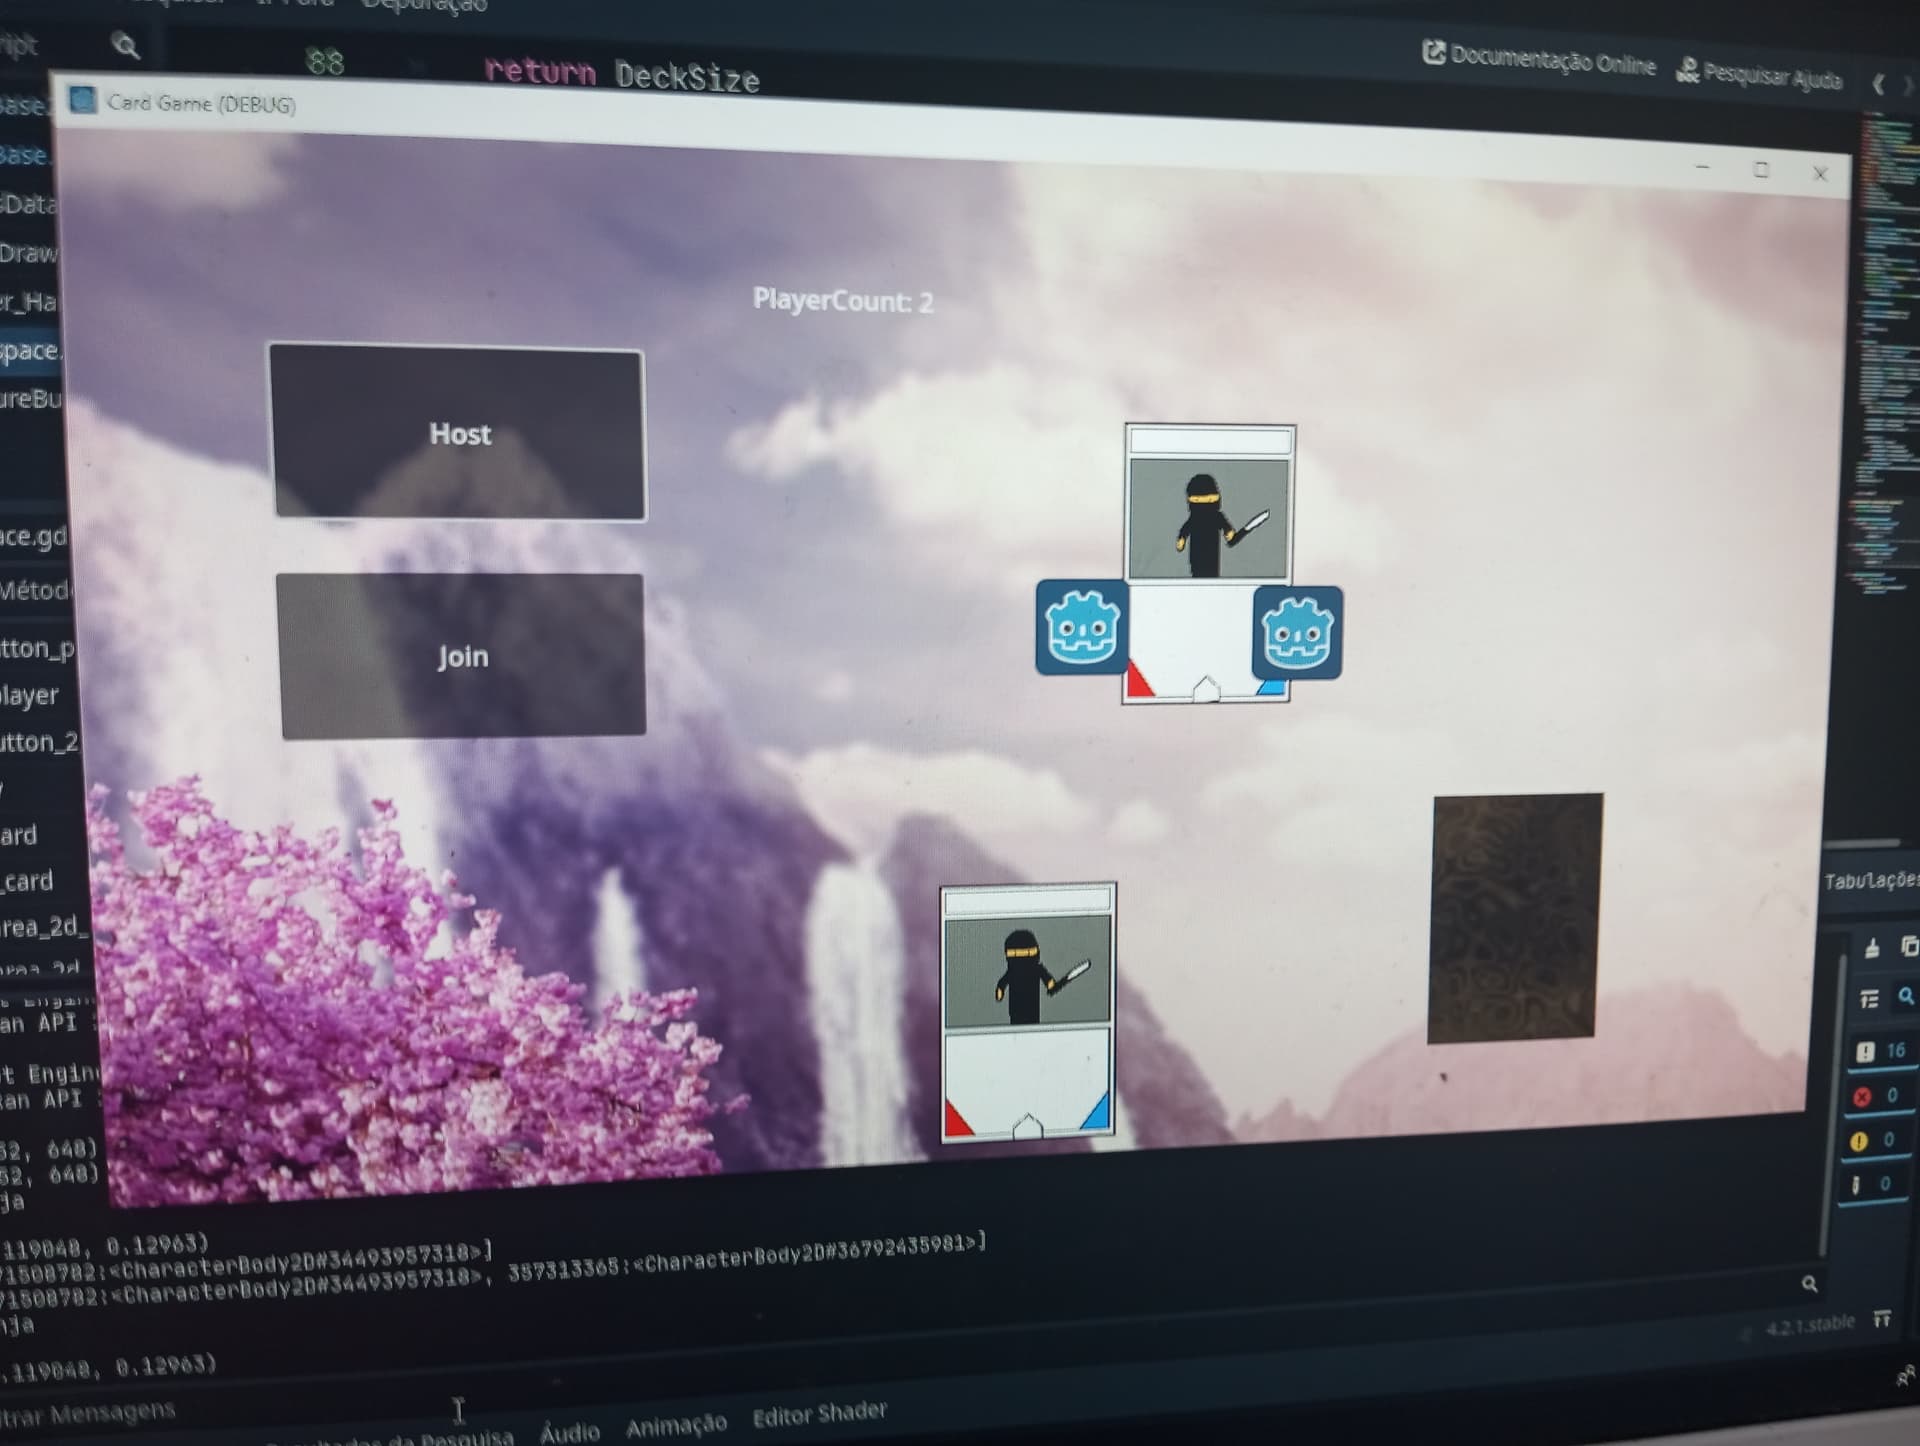Open the Animação bottom panel tab

[x=676, y=1424]
